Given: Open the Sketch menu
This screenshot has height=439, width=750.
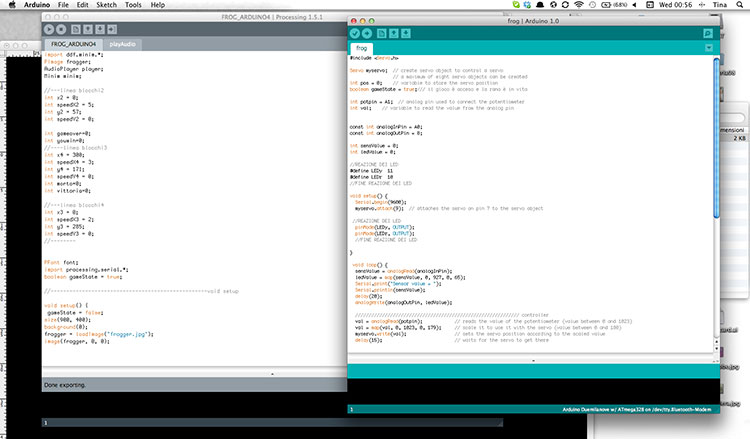Looking at the screenshot, I should [106, 5].
